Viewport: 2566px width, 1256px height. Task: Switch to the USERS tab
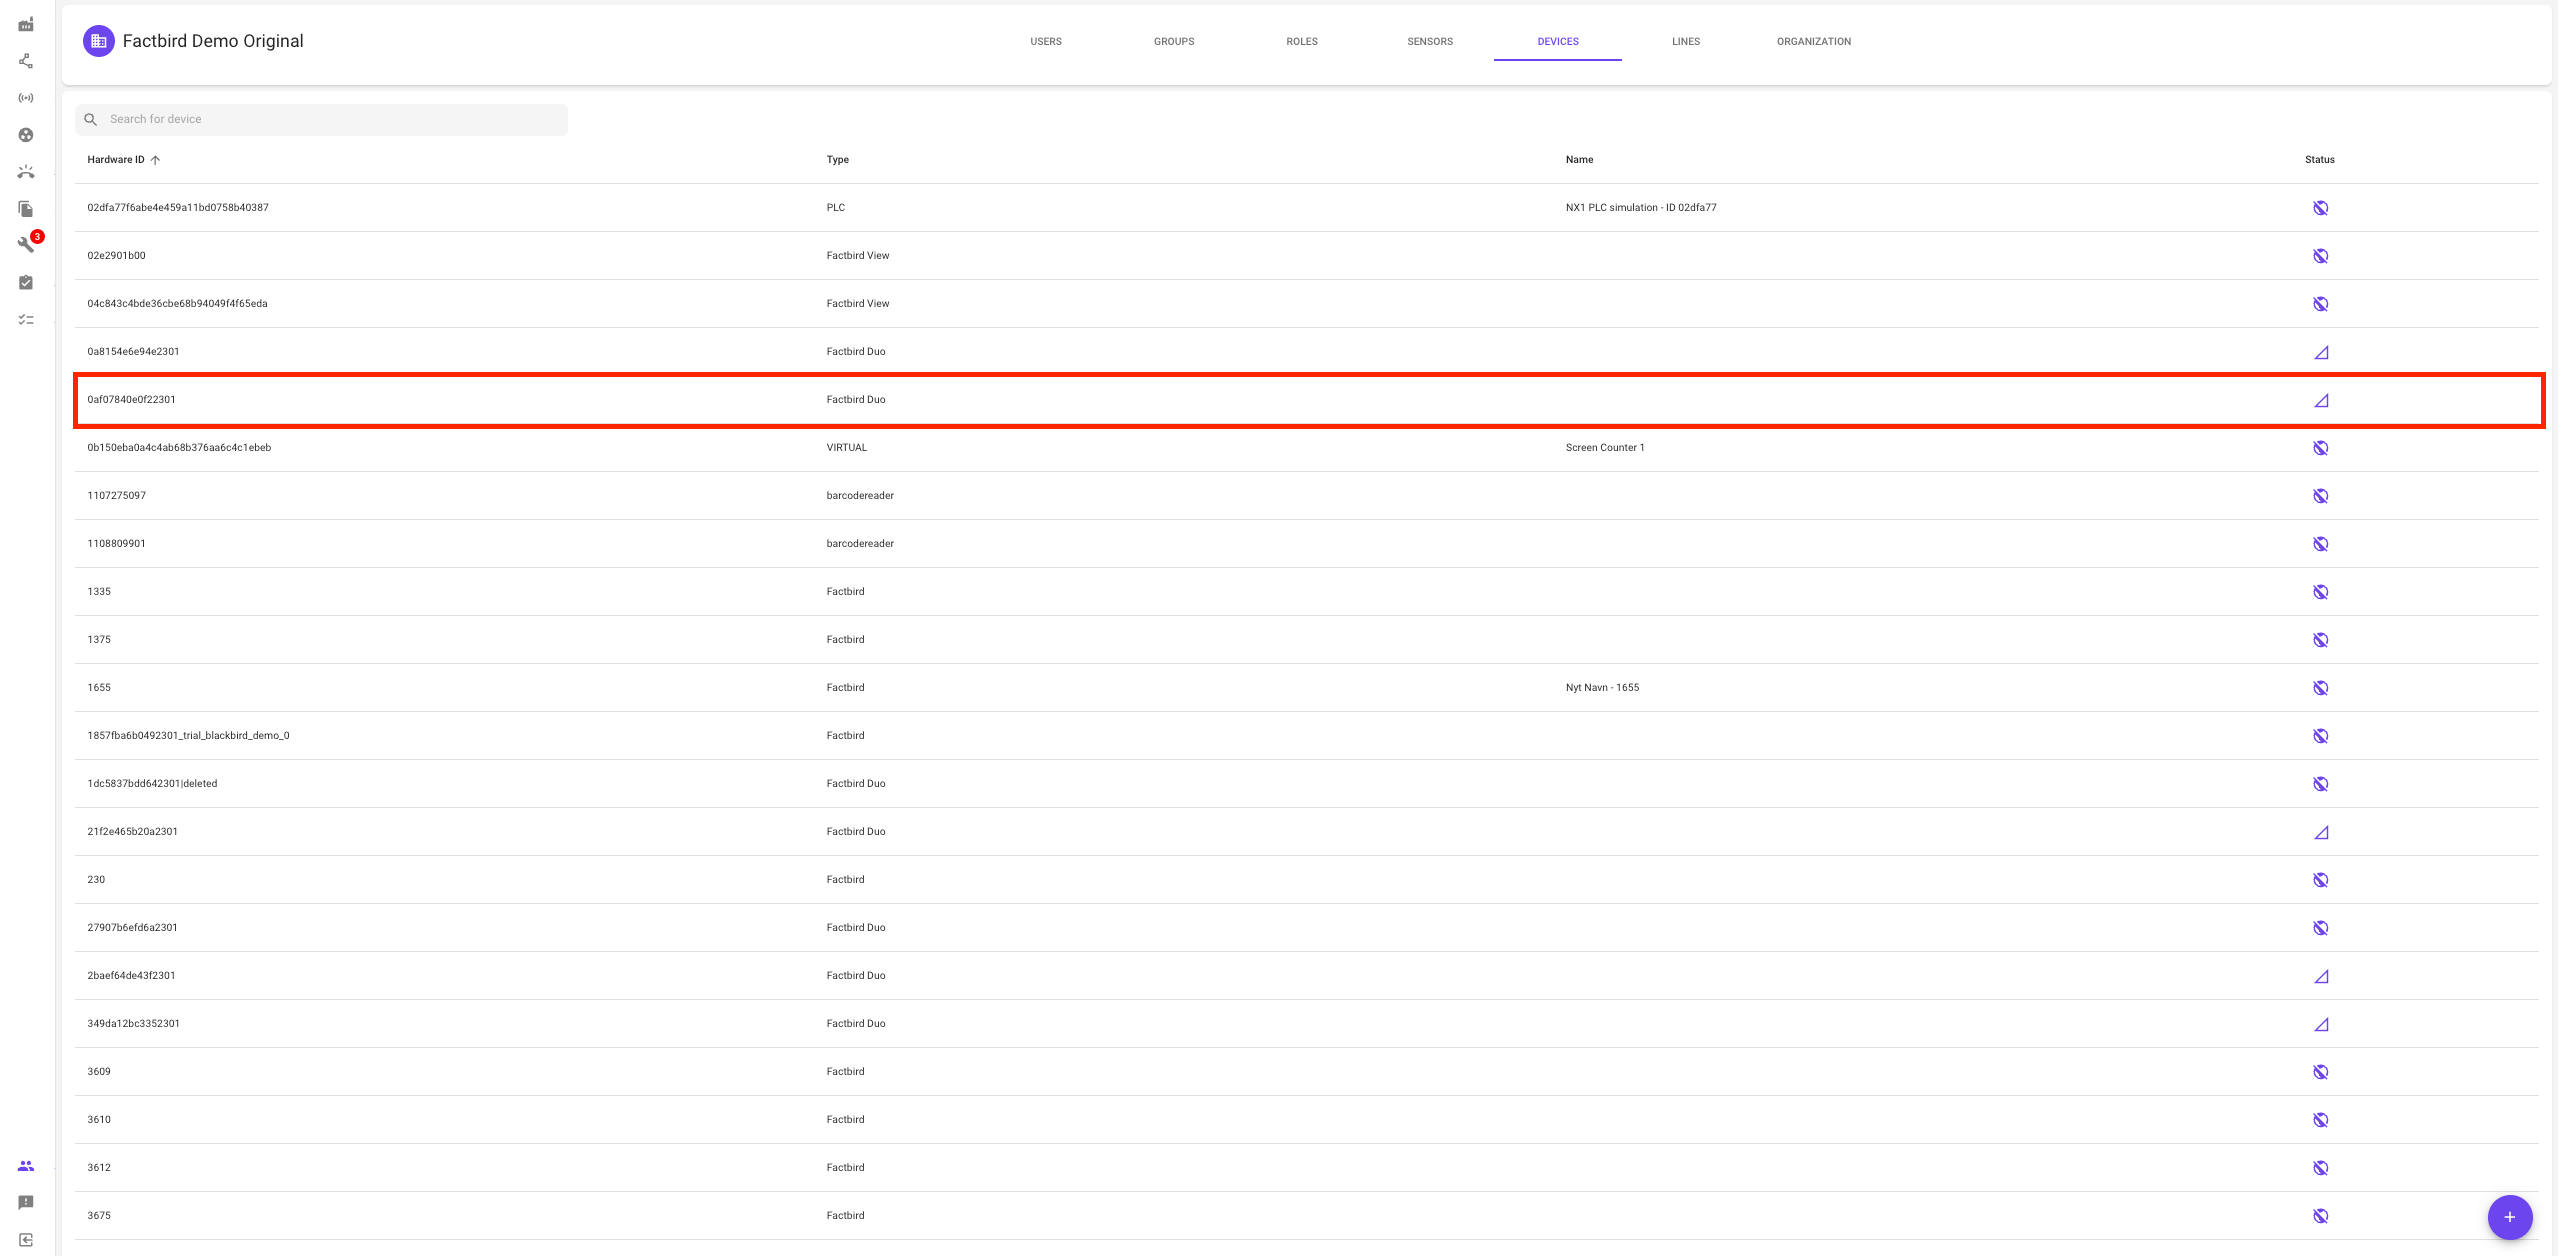coord(1046,42)
